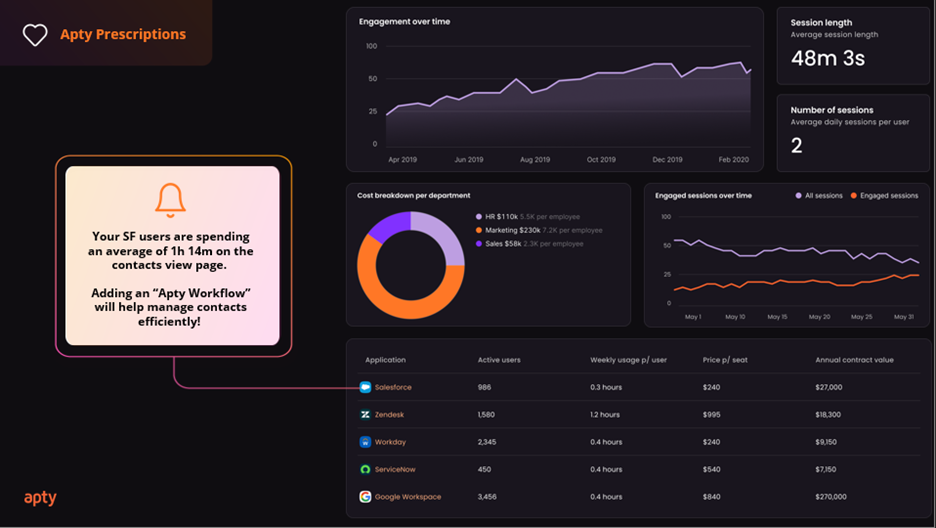
Task: Sort by the Application column header
Action: [385, 360]
